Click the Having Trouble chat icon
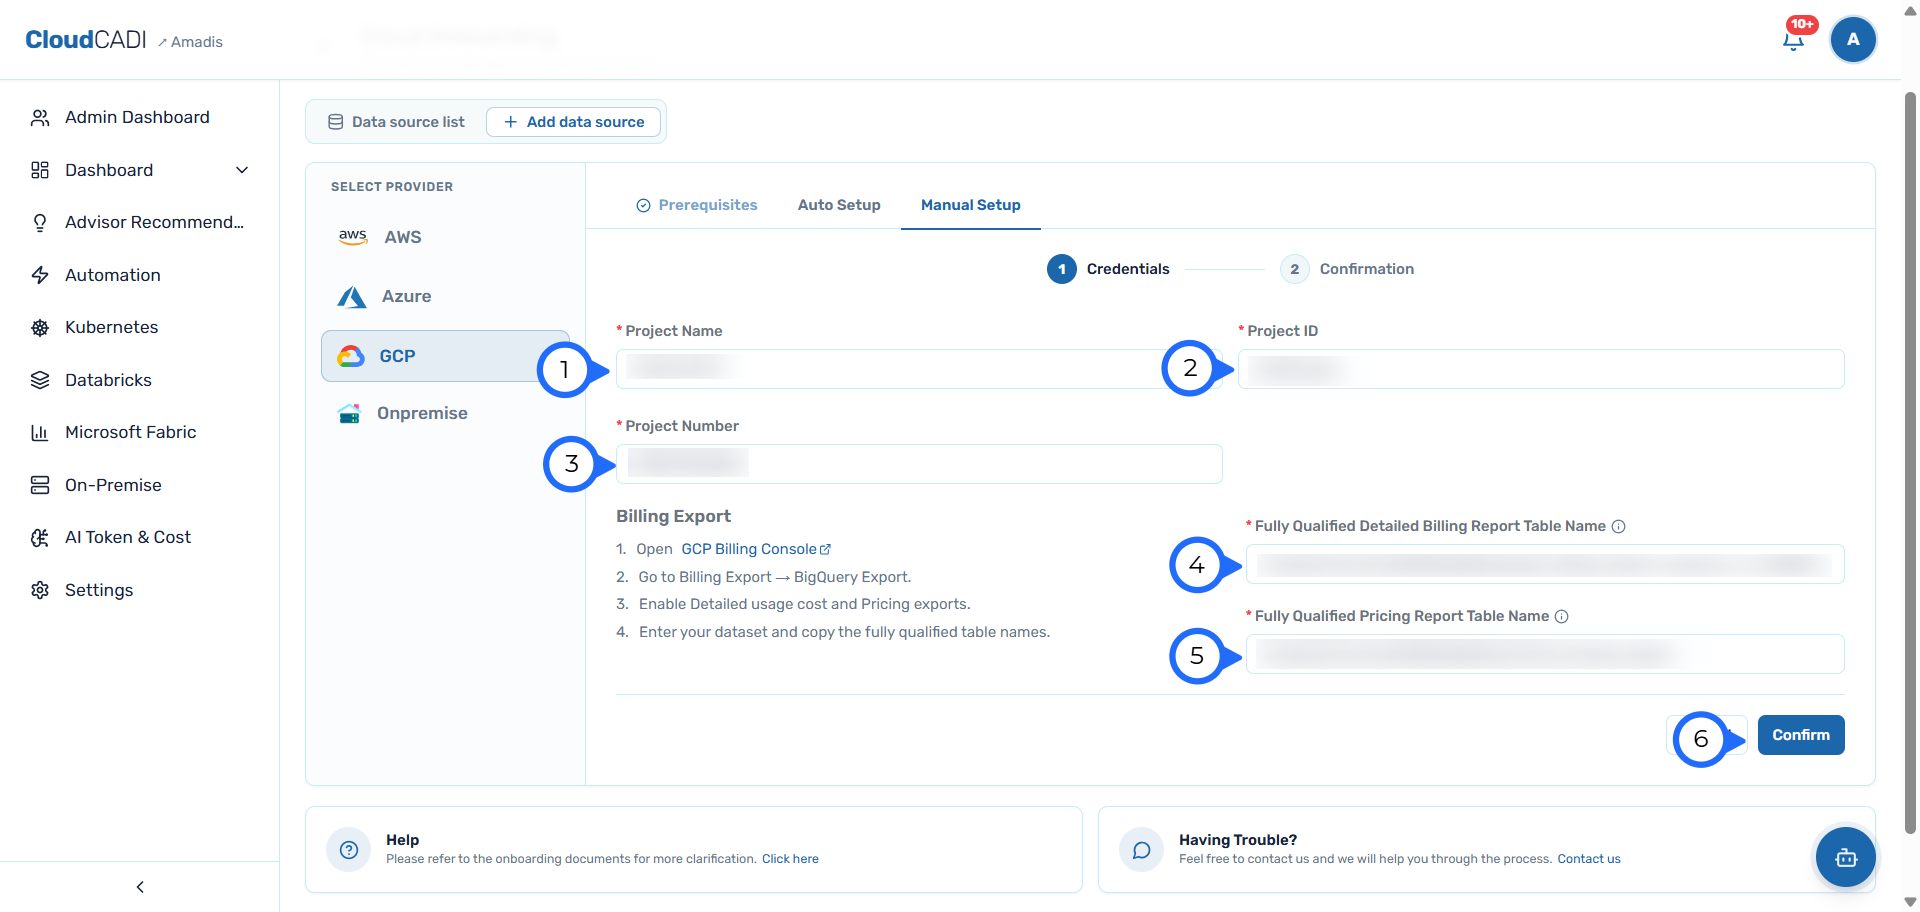Screen dimensions: 1920x912 point(1141,850)
